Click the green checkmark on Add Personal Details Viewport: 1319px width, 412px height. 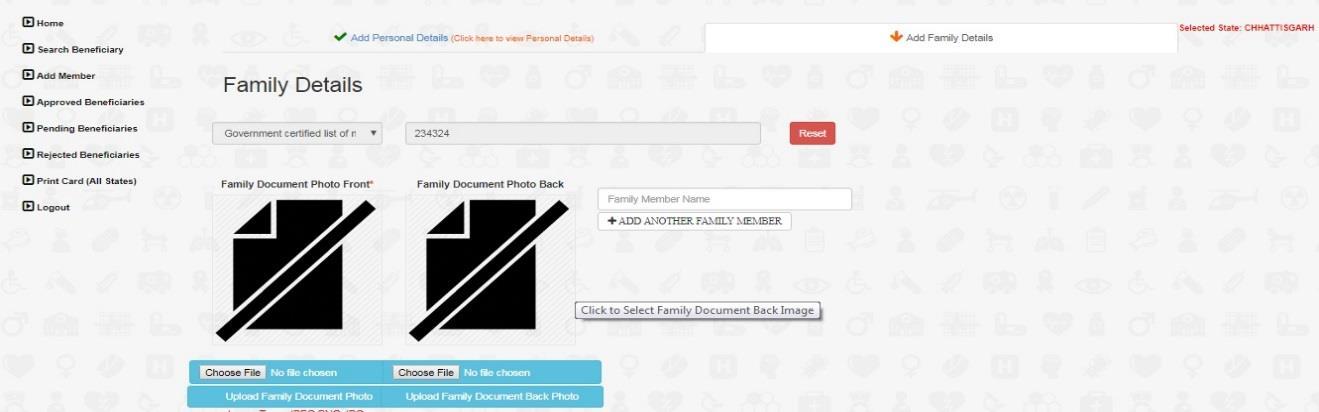pyautogui.click(x=340, y=37)
